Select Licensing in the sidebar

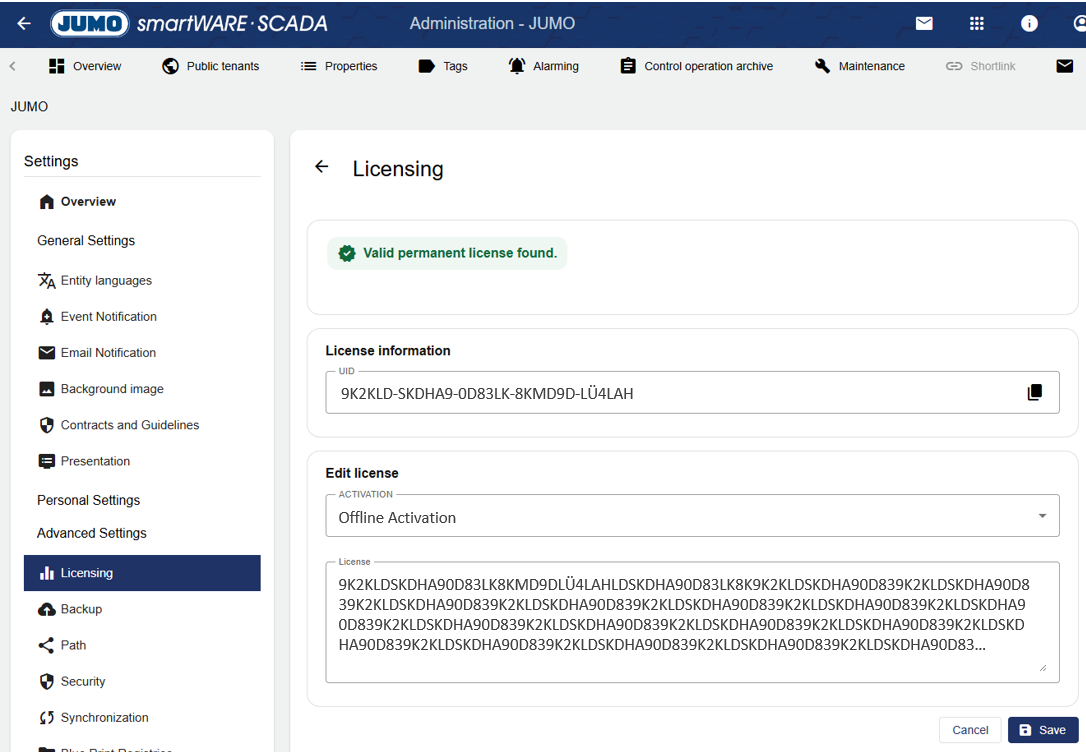coord(142,573)
